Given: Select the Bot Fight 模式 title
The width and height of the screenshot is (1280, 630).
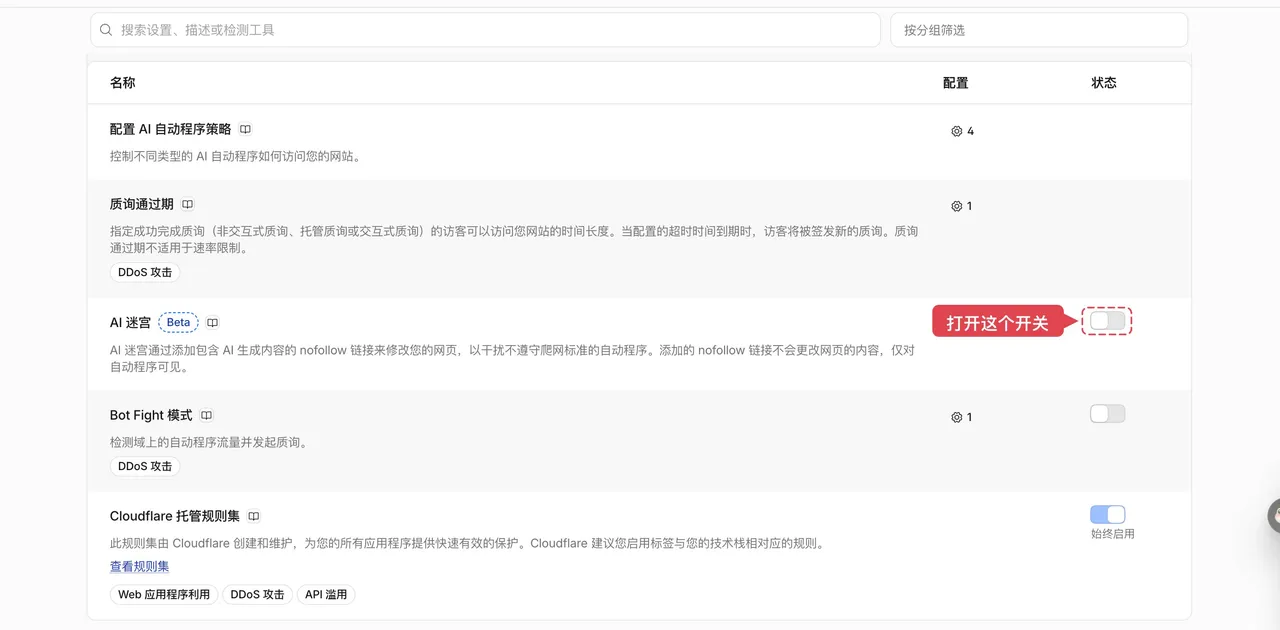Looking at the screenshot, I should [x=151, y=415].
